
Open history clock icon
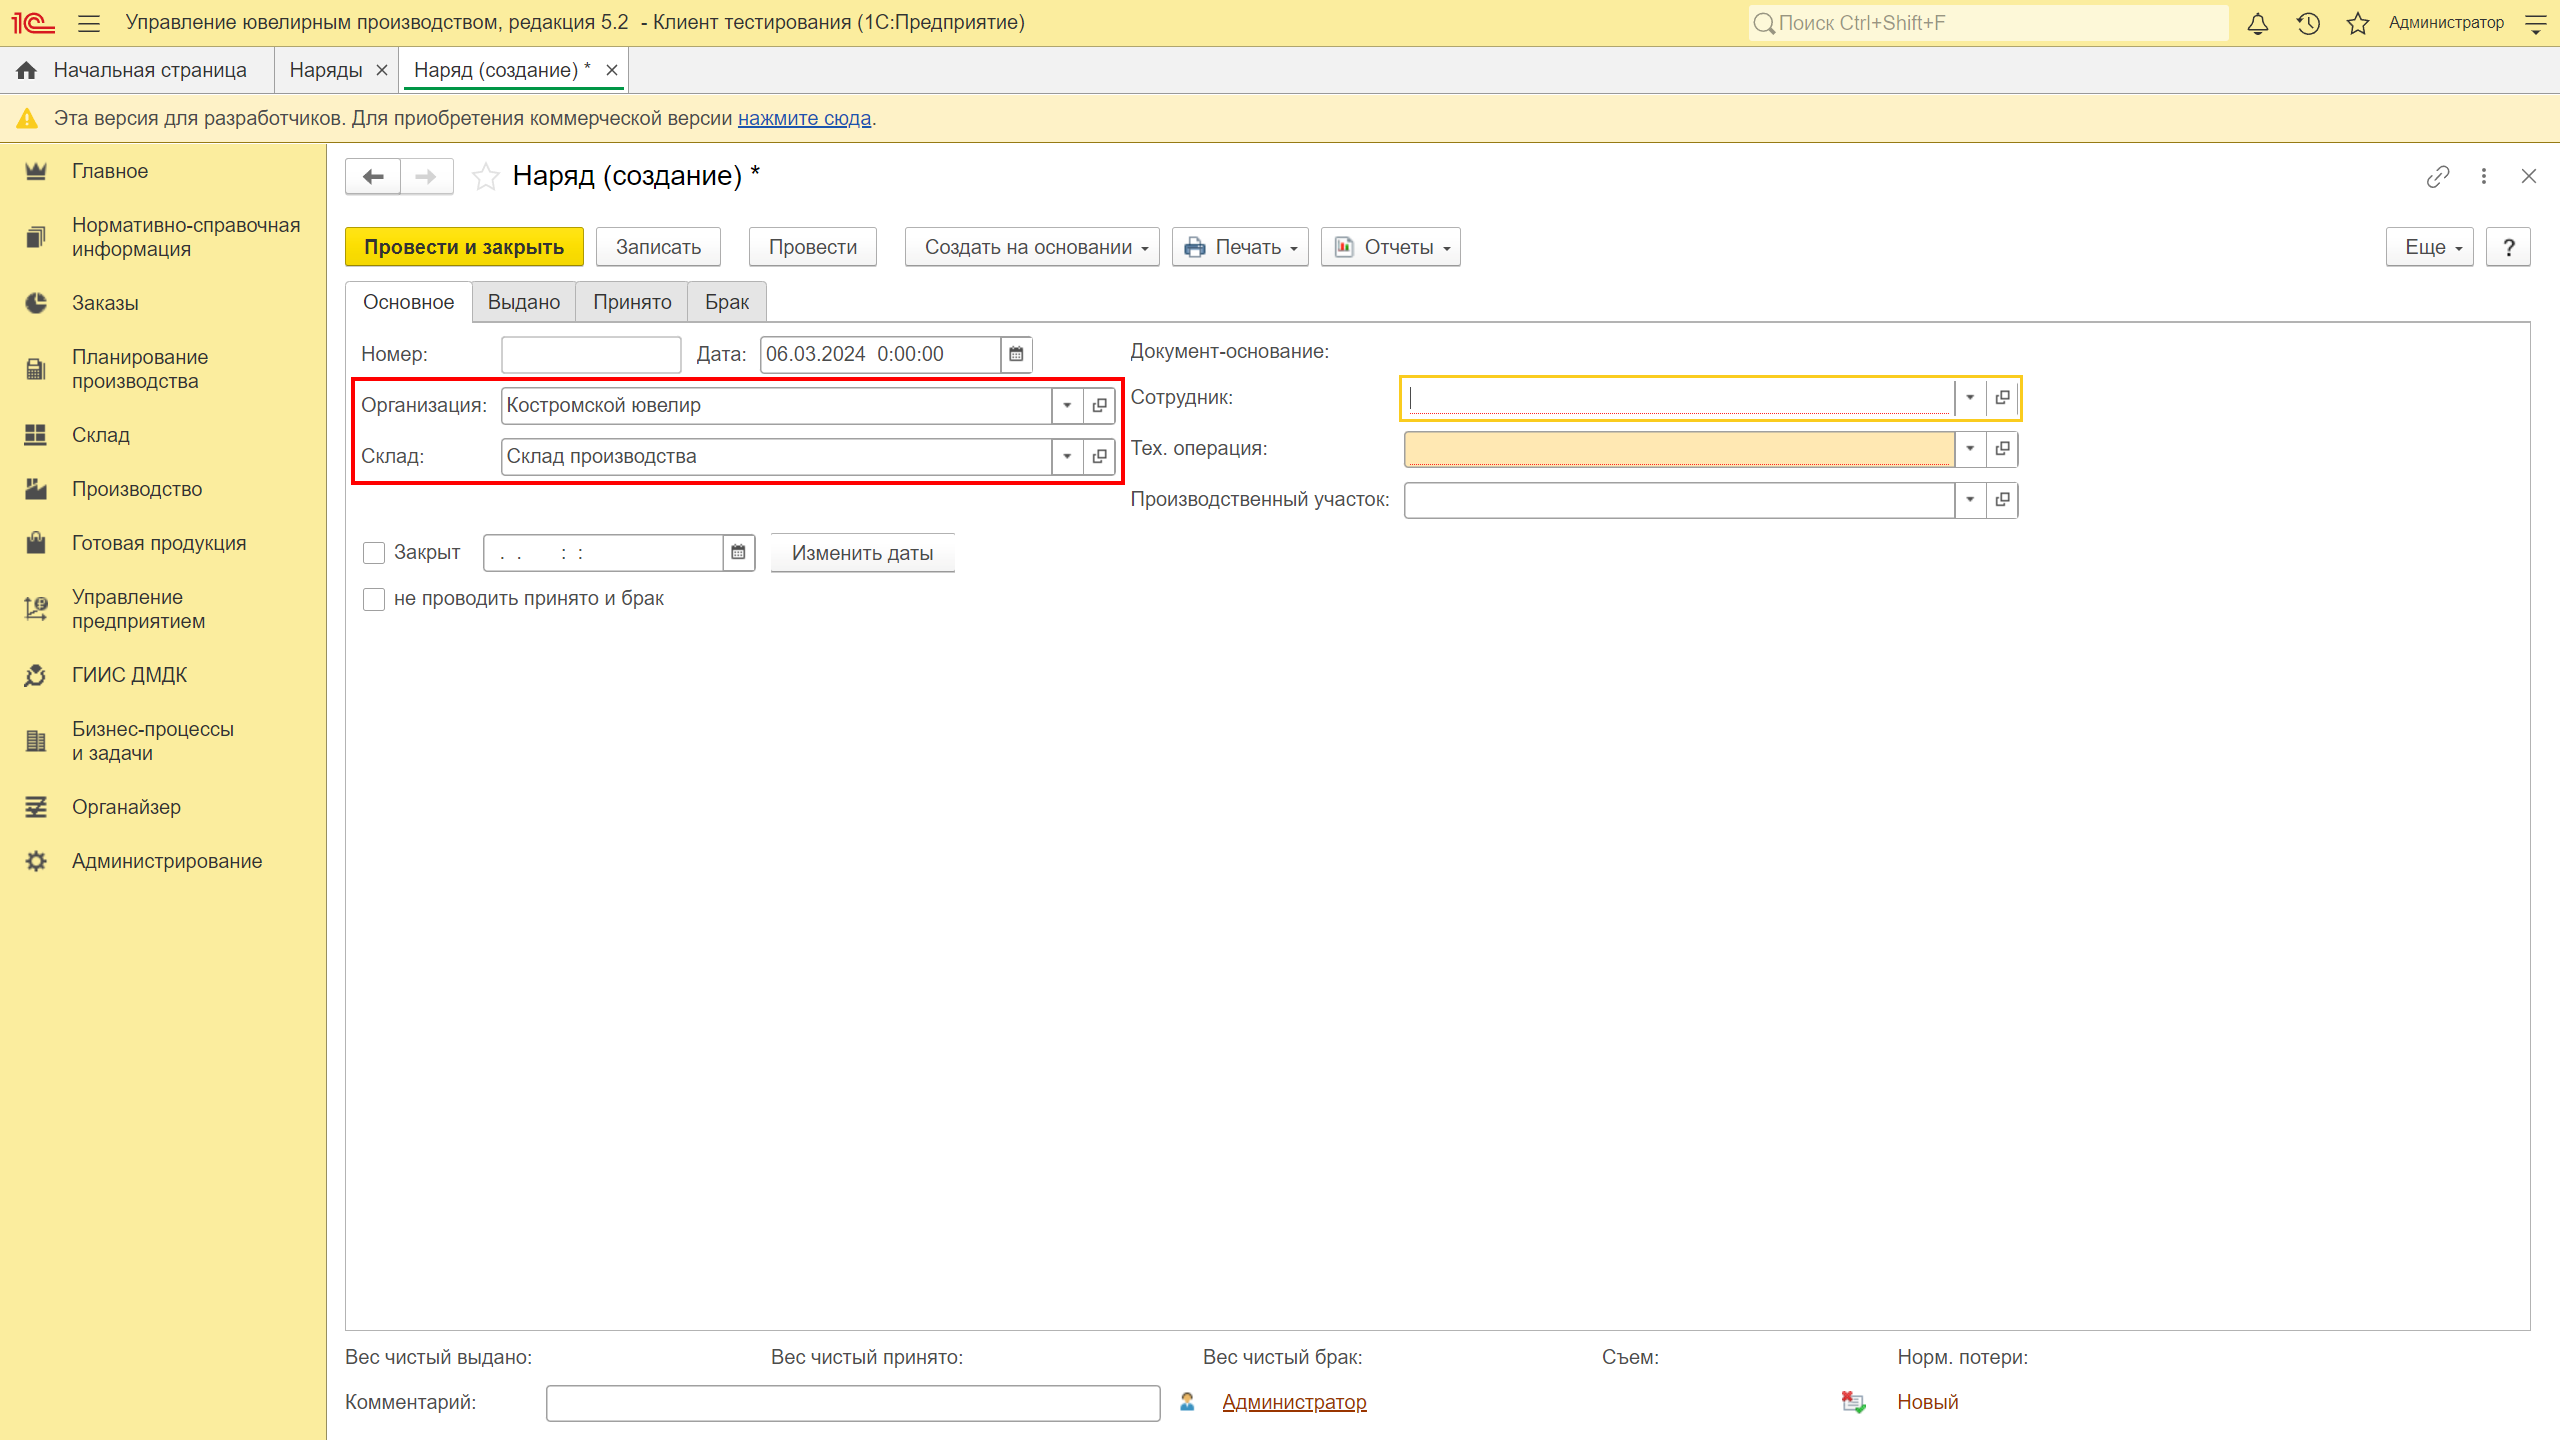point(2308,23)
